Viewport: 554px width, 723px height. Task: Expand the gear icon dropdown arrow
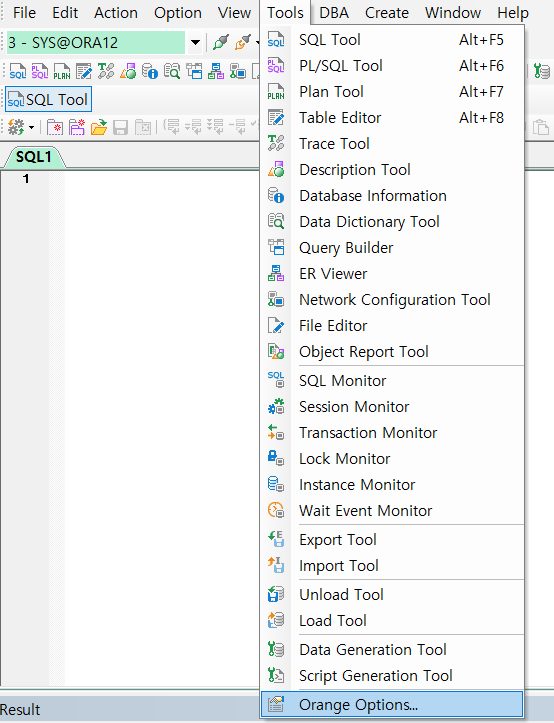pyautogui.click(x=31, y=127)
